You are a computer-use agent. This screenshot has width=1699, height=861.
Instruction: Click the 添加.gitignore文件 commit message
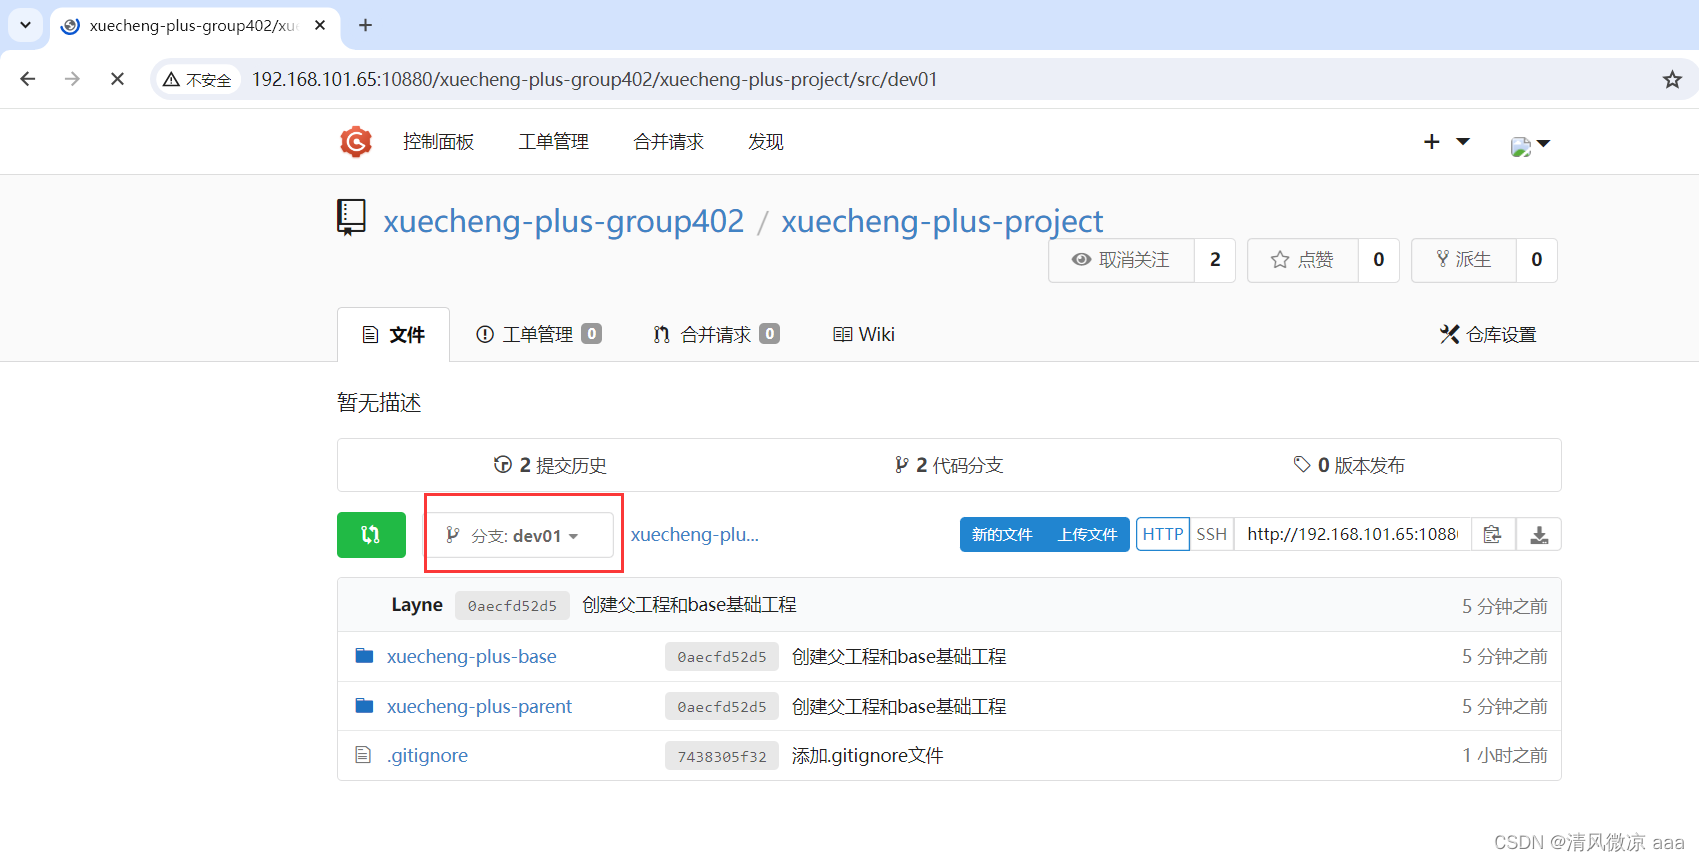click(x=868, y=755)
